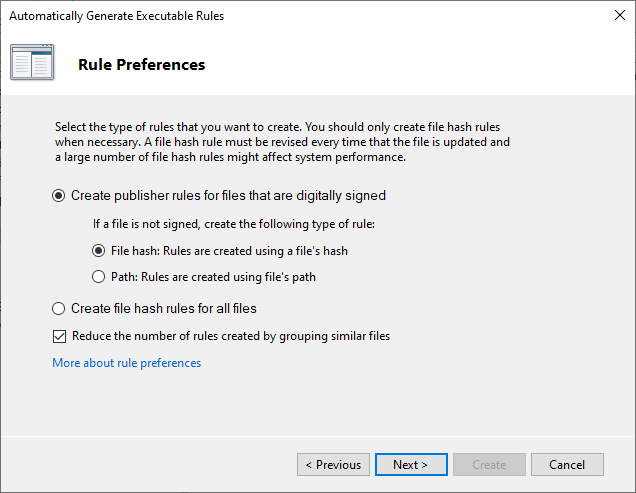Choose the Path radio option
Screen dimensions: 636x493
[98, 277]
